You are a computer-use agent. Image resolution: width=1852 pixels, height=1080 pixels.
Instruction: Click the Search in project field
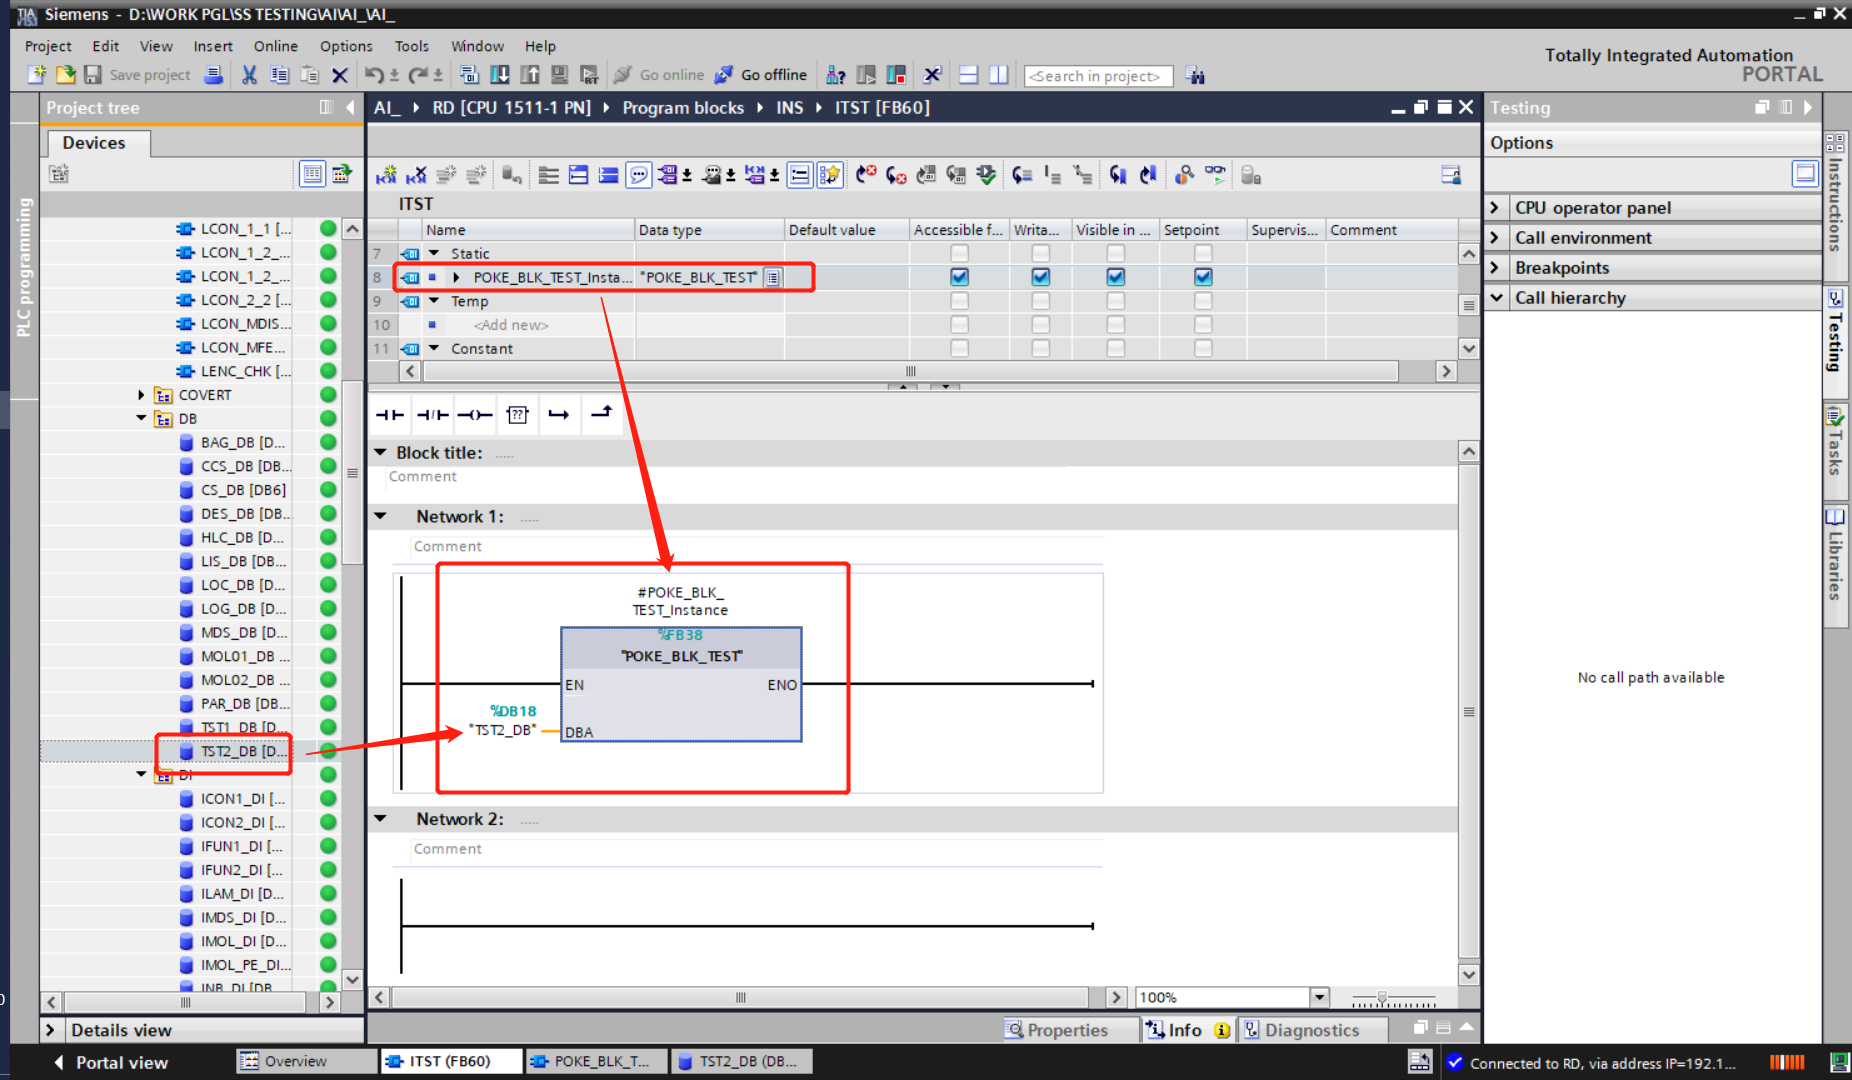1097,76
